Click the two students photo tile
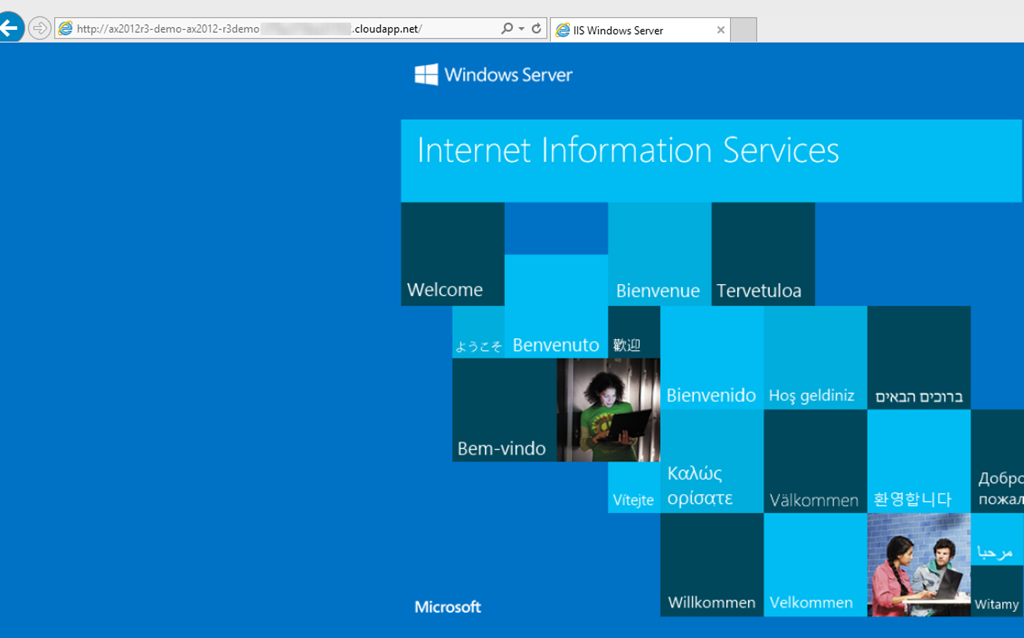The image size is (1024, 638). [x=918, y=565]
